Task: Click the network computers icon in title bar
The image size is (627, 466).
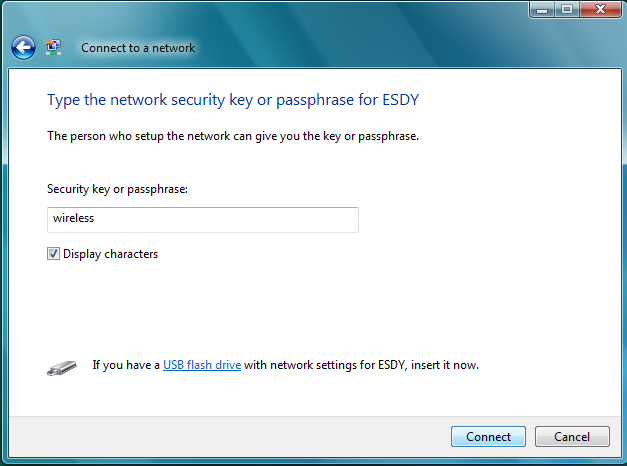Action: pyautogui.click(x=53, y=47)
